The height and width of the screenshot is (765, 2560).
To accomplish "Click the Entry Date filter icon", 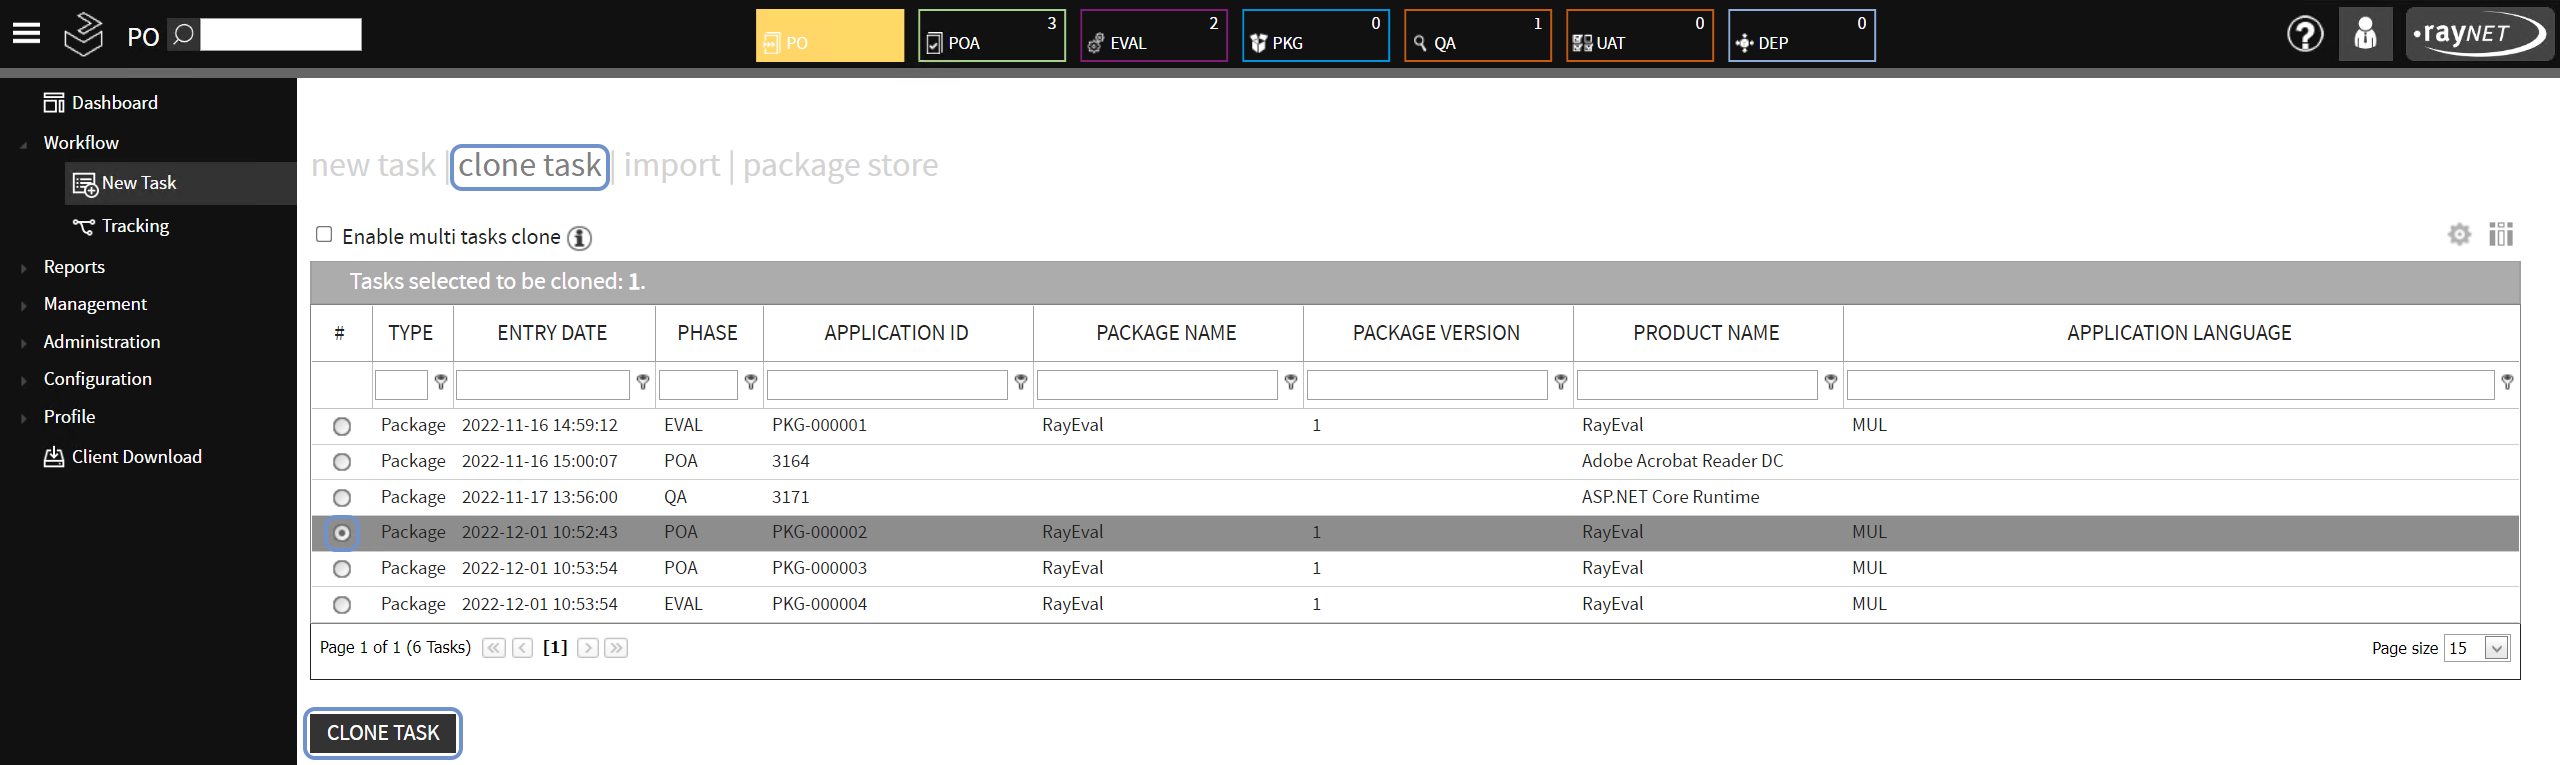I will (x=643, y=383).
